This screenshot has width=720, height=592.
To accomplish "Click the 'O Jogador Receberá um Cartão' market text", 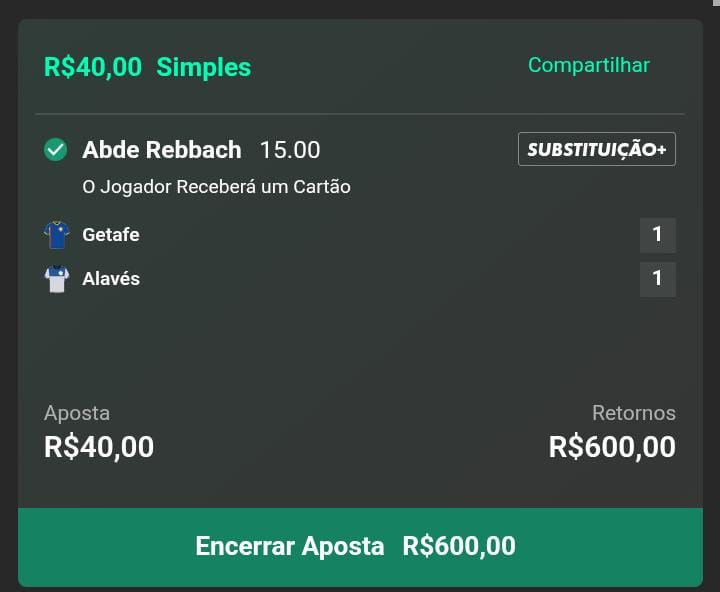I will 216,187.
